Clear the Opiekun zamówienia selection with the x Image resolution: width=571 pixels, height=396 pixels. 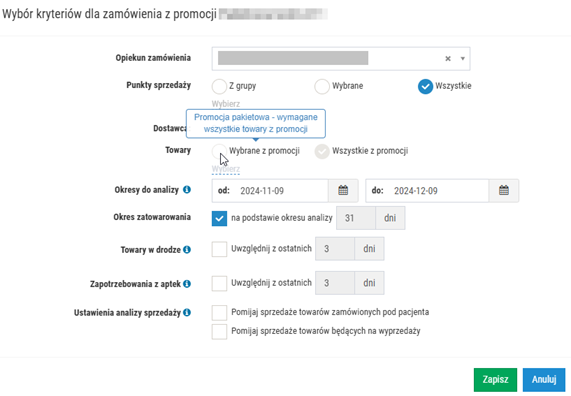tap(448, 59)
